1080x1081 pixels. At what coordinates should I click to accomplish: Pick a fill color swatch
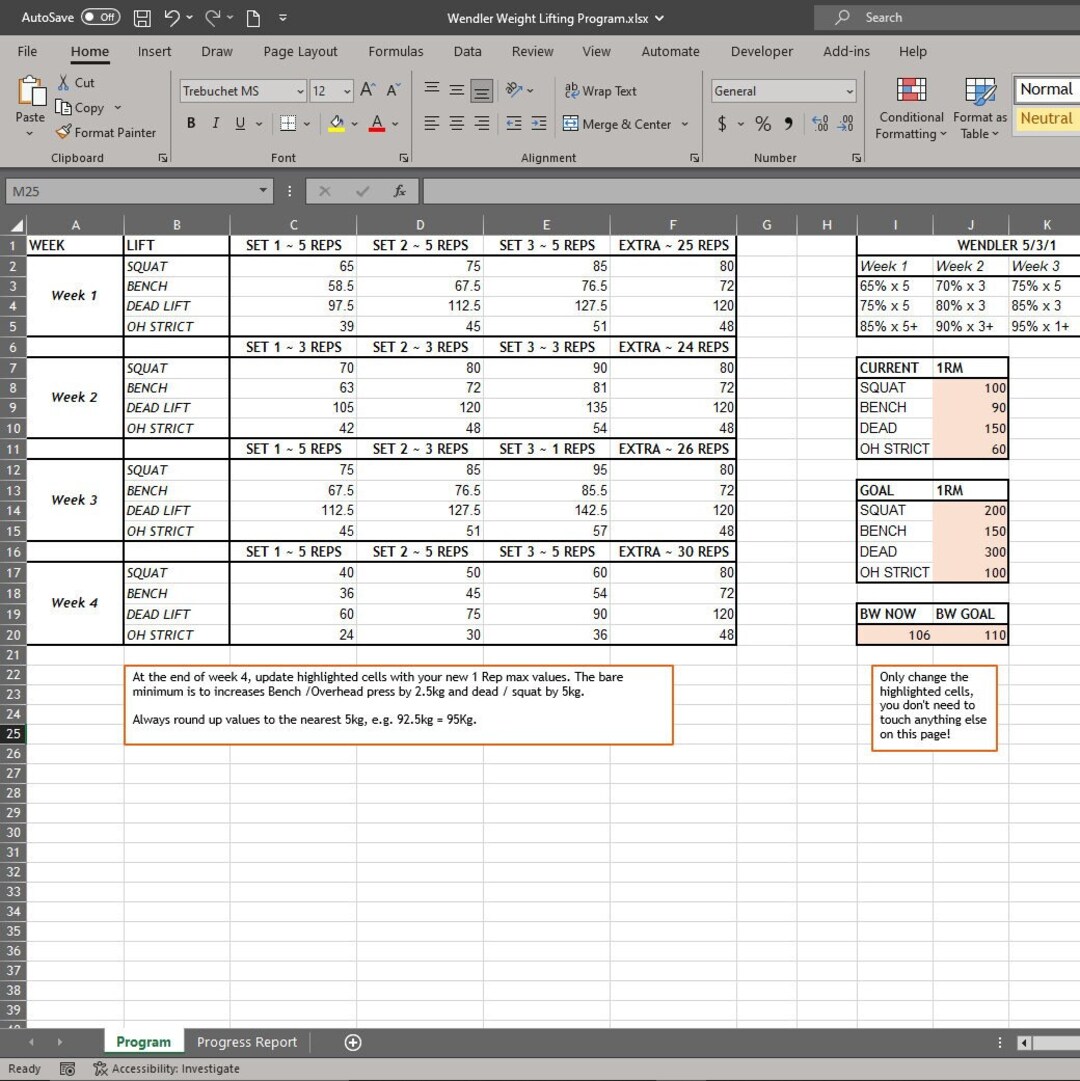point(338,124)
